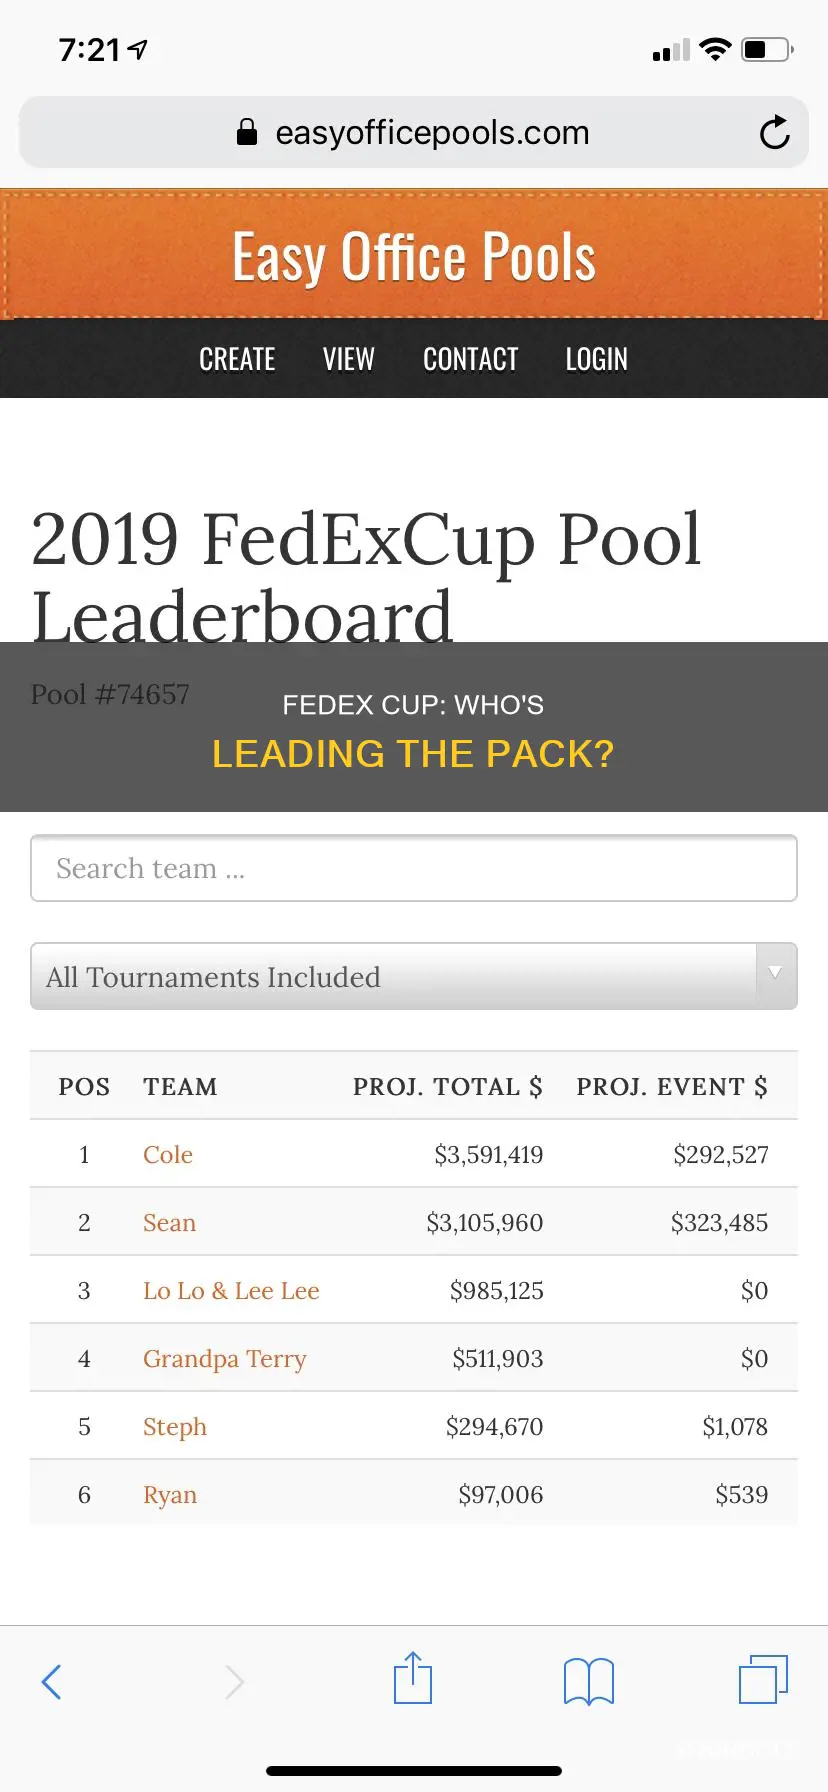
Task: Tap the battery status icon
Action: pyautogui.click(x=767, y=49)
